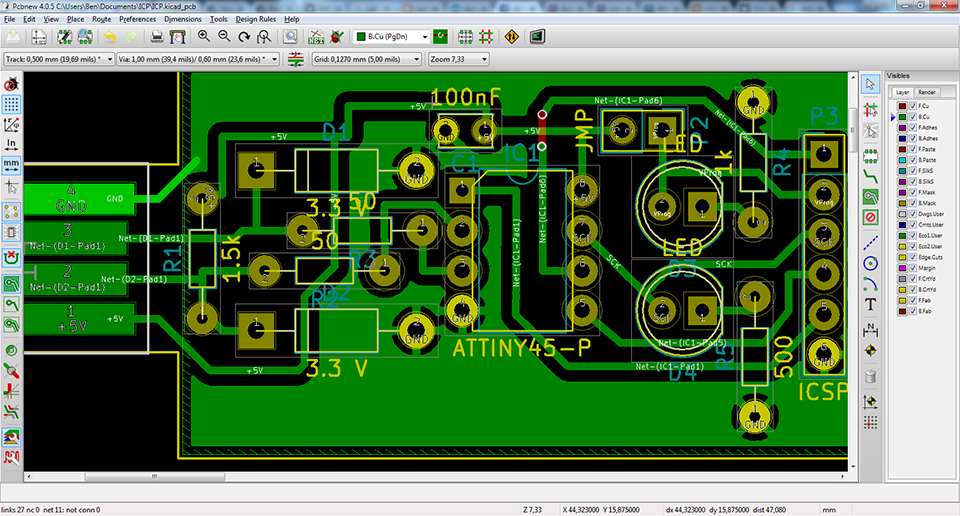The height and width of the screenshot is (516, 960).
Task: Open the B.Cu active layer dropdown
Action: click(x=391, y=37)
